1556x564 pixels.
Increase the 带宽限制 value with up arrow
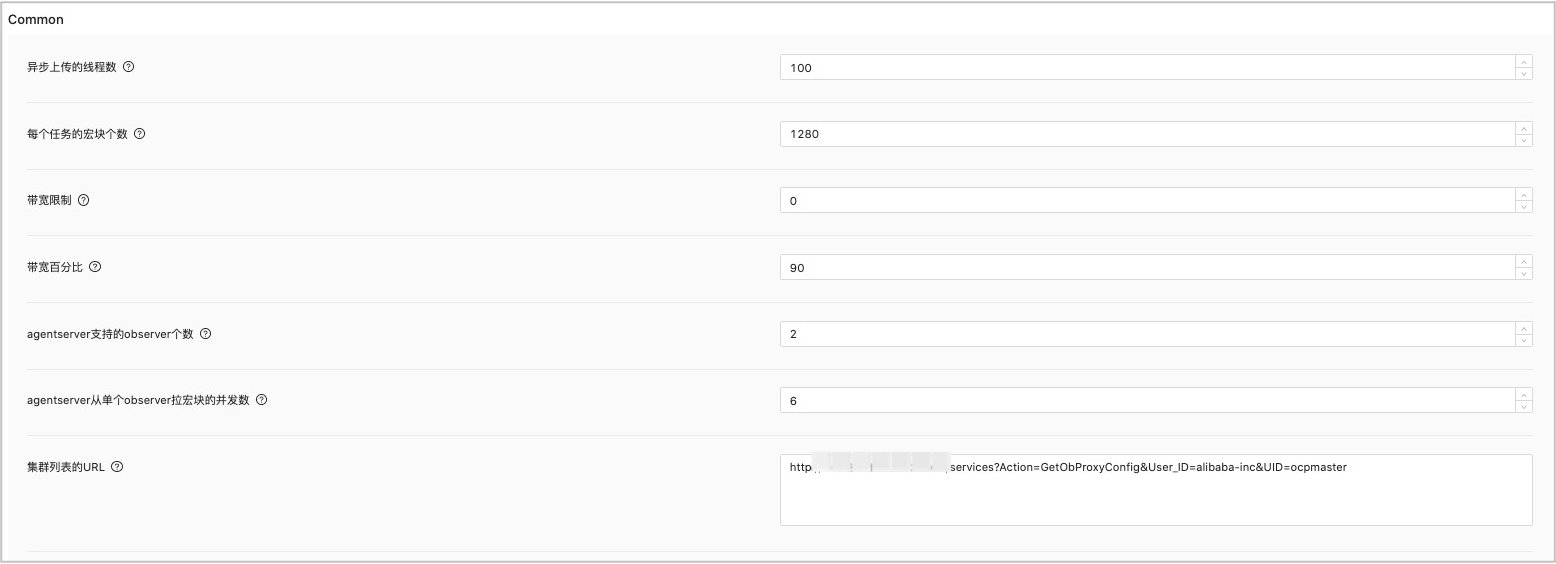click(1523, 194)
